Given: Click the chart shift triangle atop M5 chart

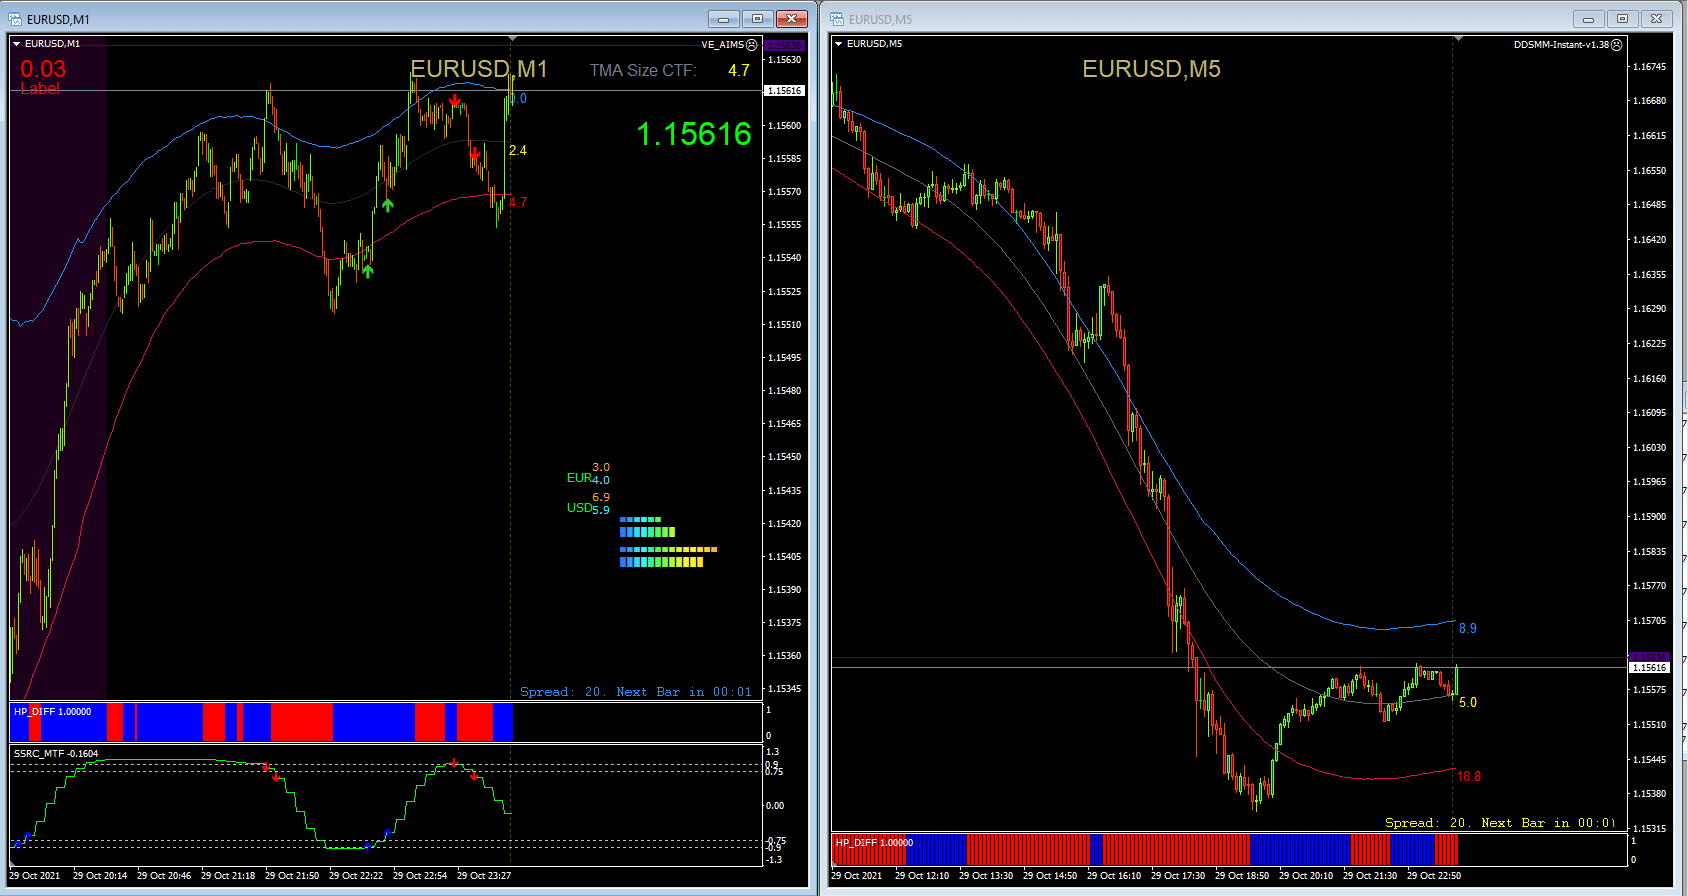Looking at the screenshot, I should tap(1458, 39).
